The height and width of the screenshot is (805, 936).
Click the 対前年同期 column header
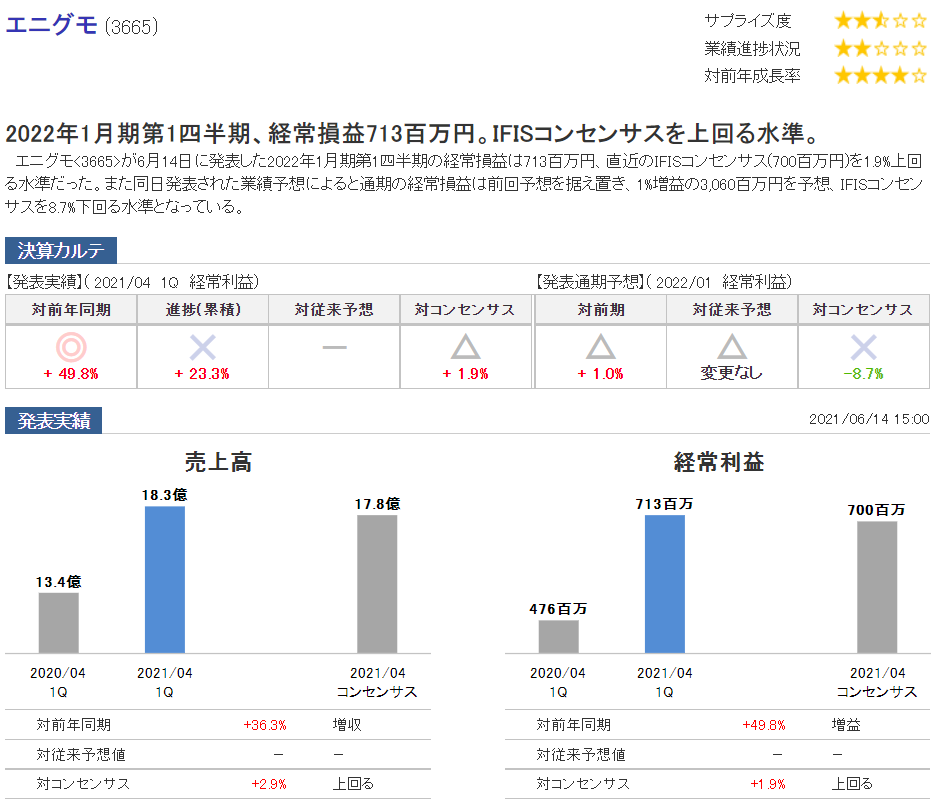tap(71, 310)
